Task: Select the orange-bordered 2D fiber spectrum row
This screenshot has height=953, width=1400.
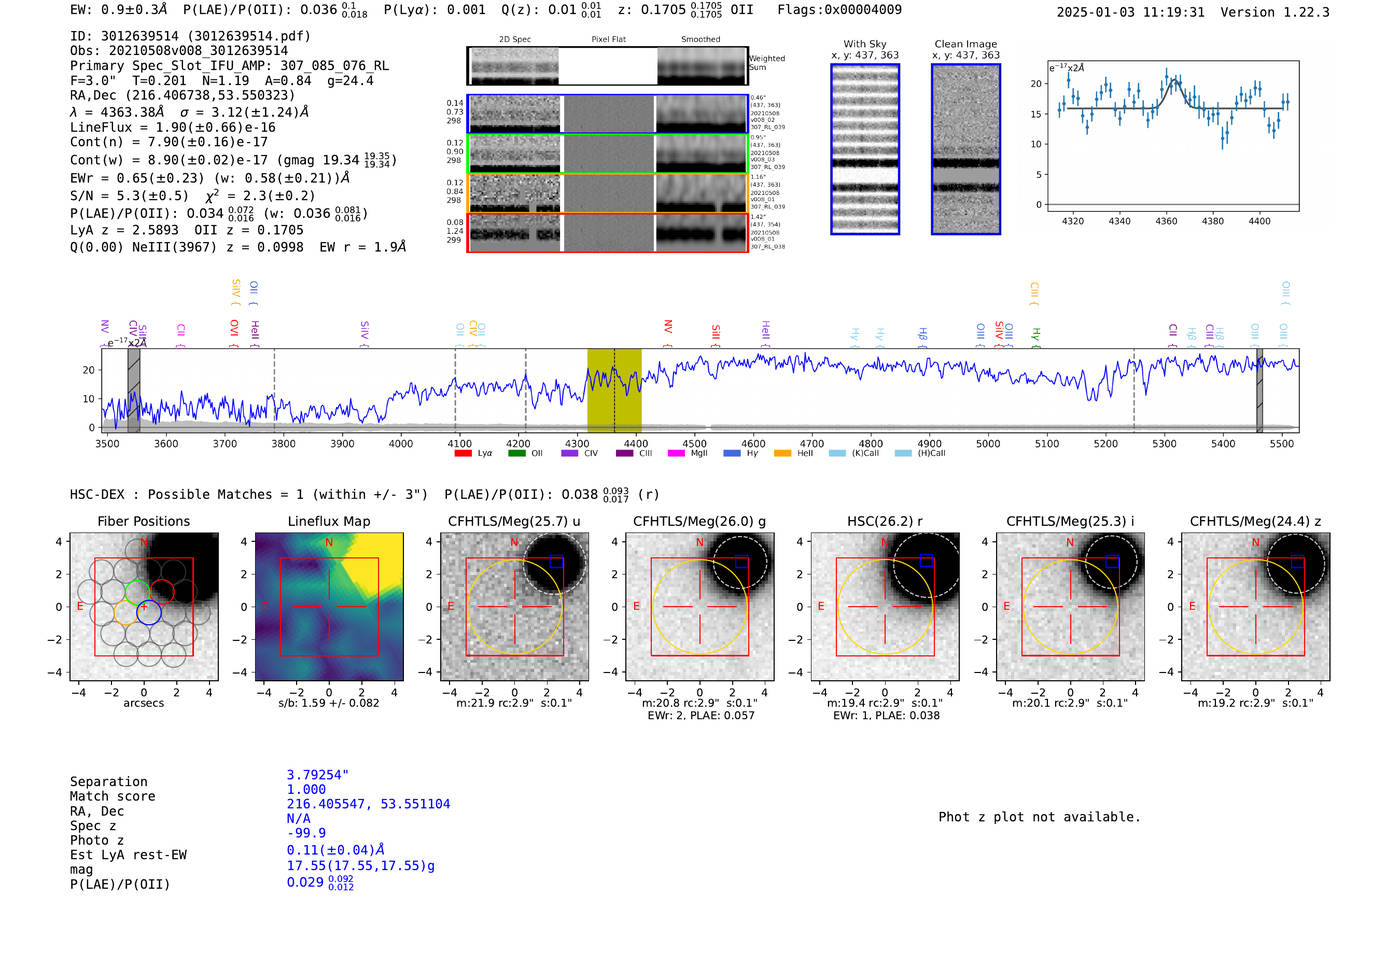Action: coord(608,193)
